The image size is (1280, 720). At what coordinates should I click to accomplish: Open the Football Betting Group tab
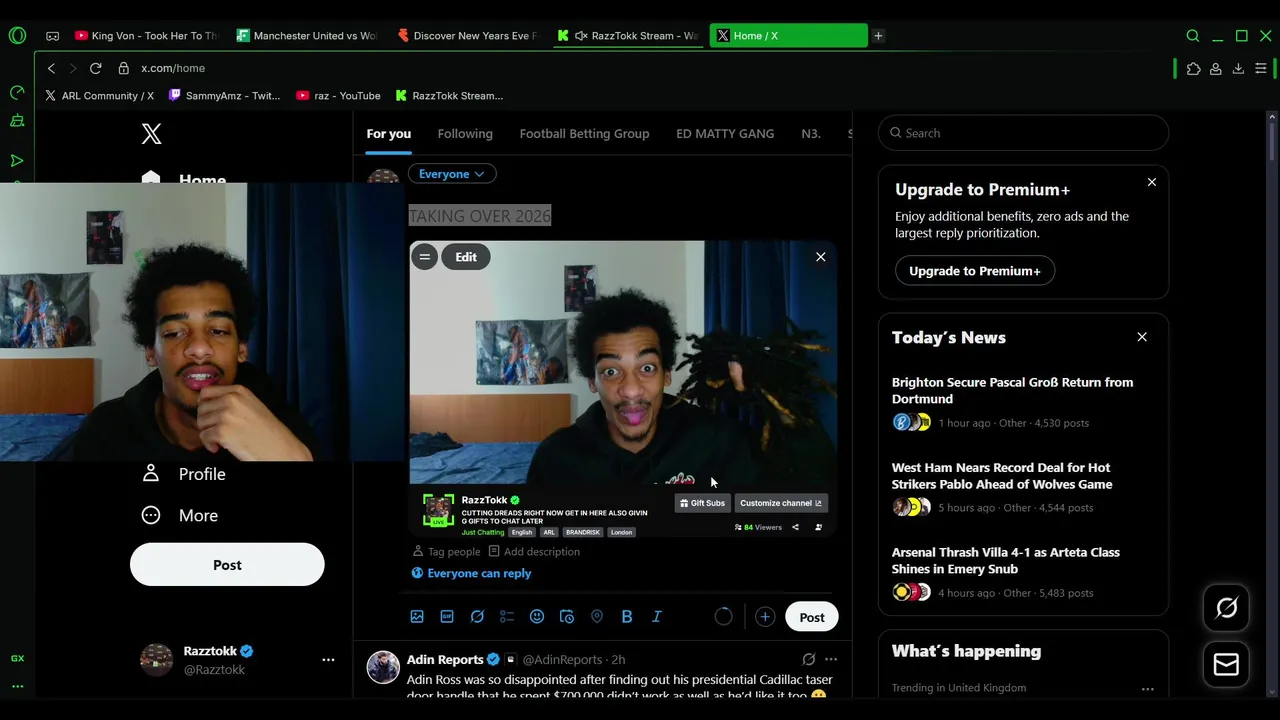point(584,133)
